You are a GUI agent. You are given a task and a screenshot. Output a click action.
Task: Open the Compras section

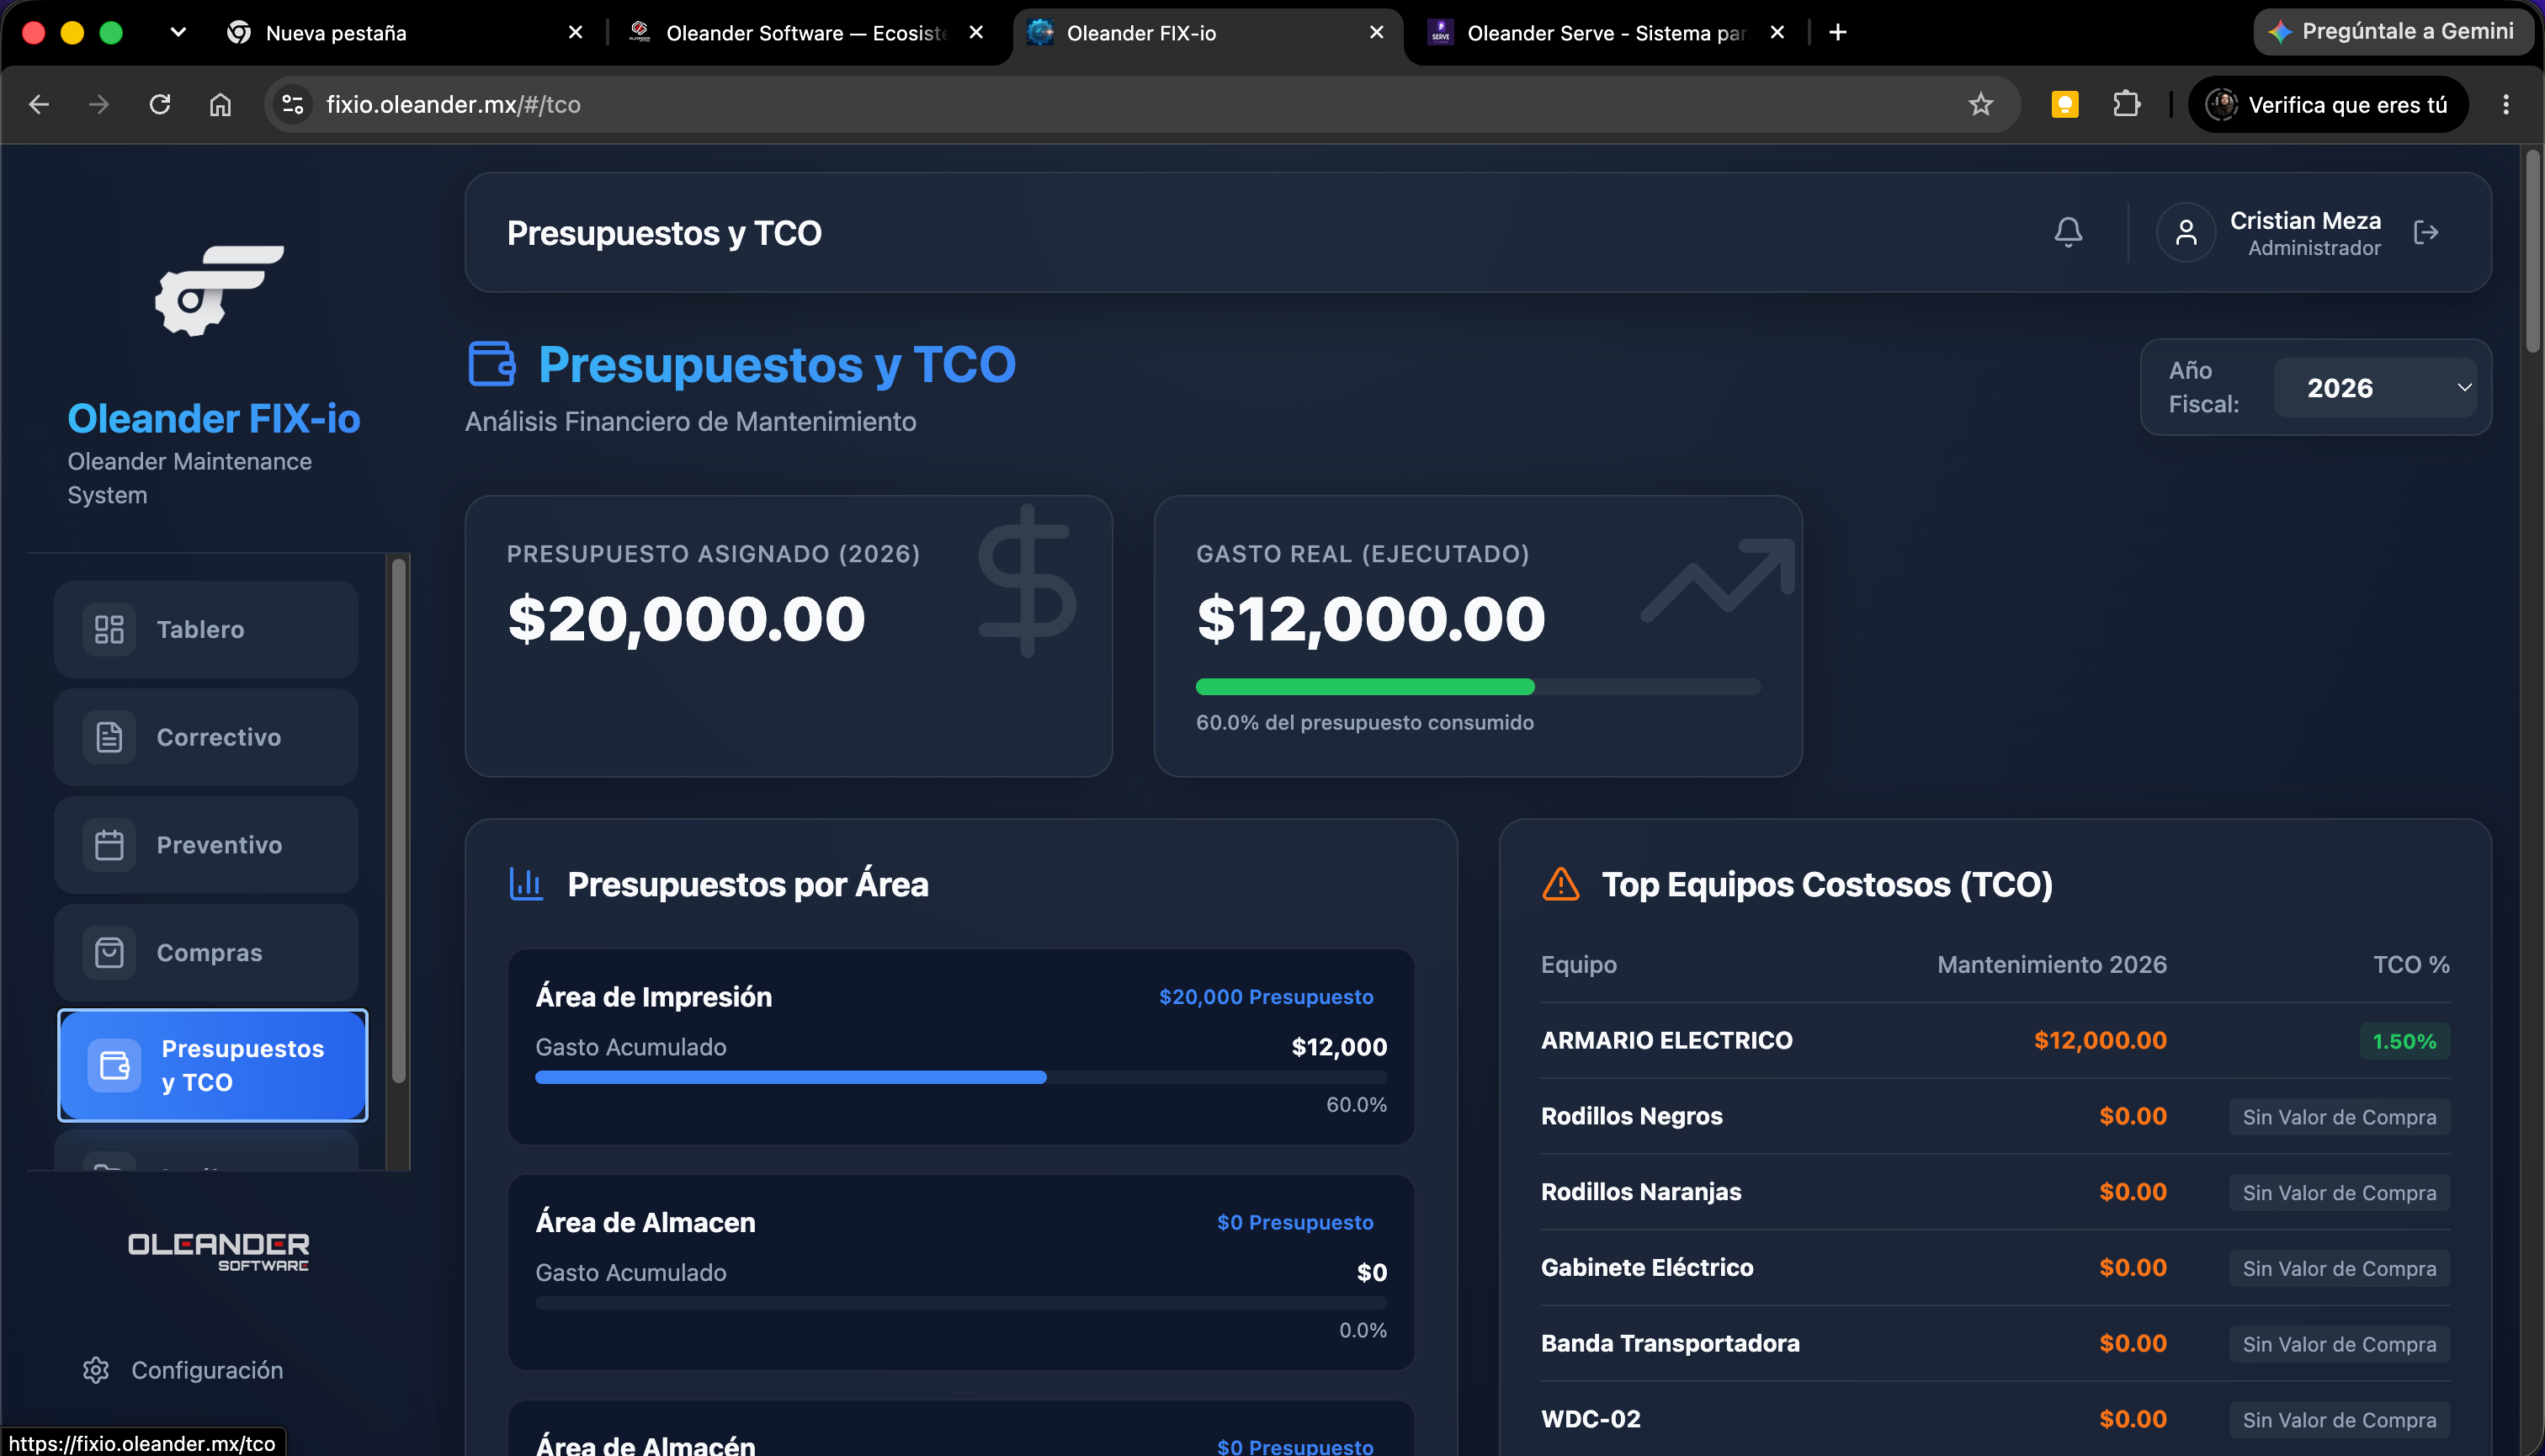coord(206,953)
